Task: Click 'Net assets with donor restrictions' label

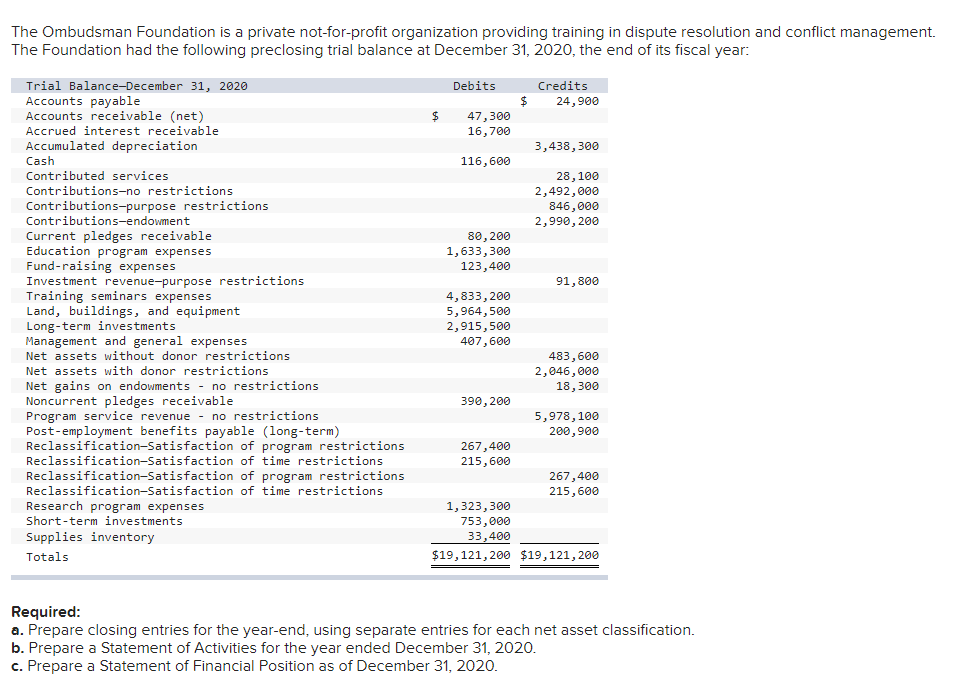Action: point(147,371)
